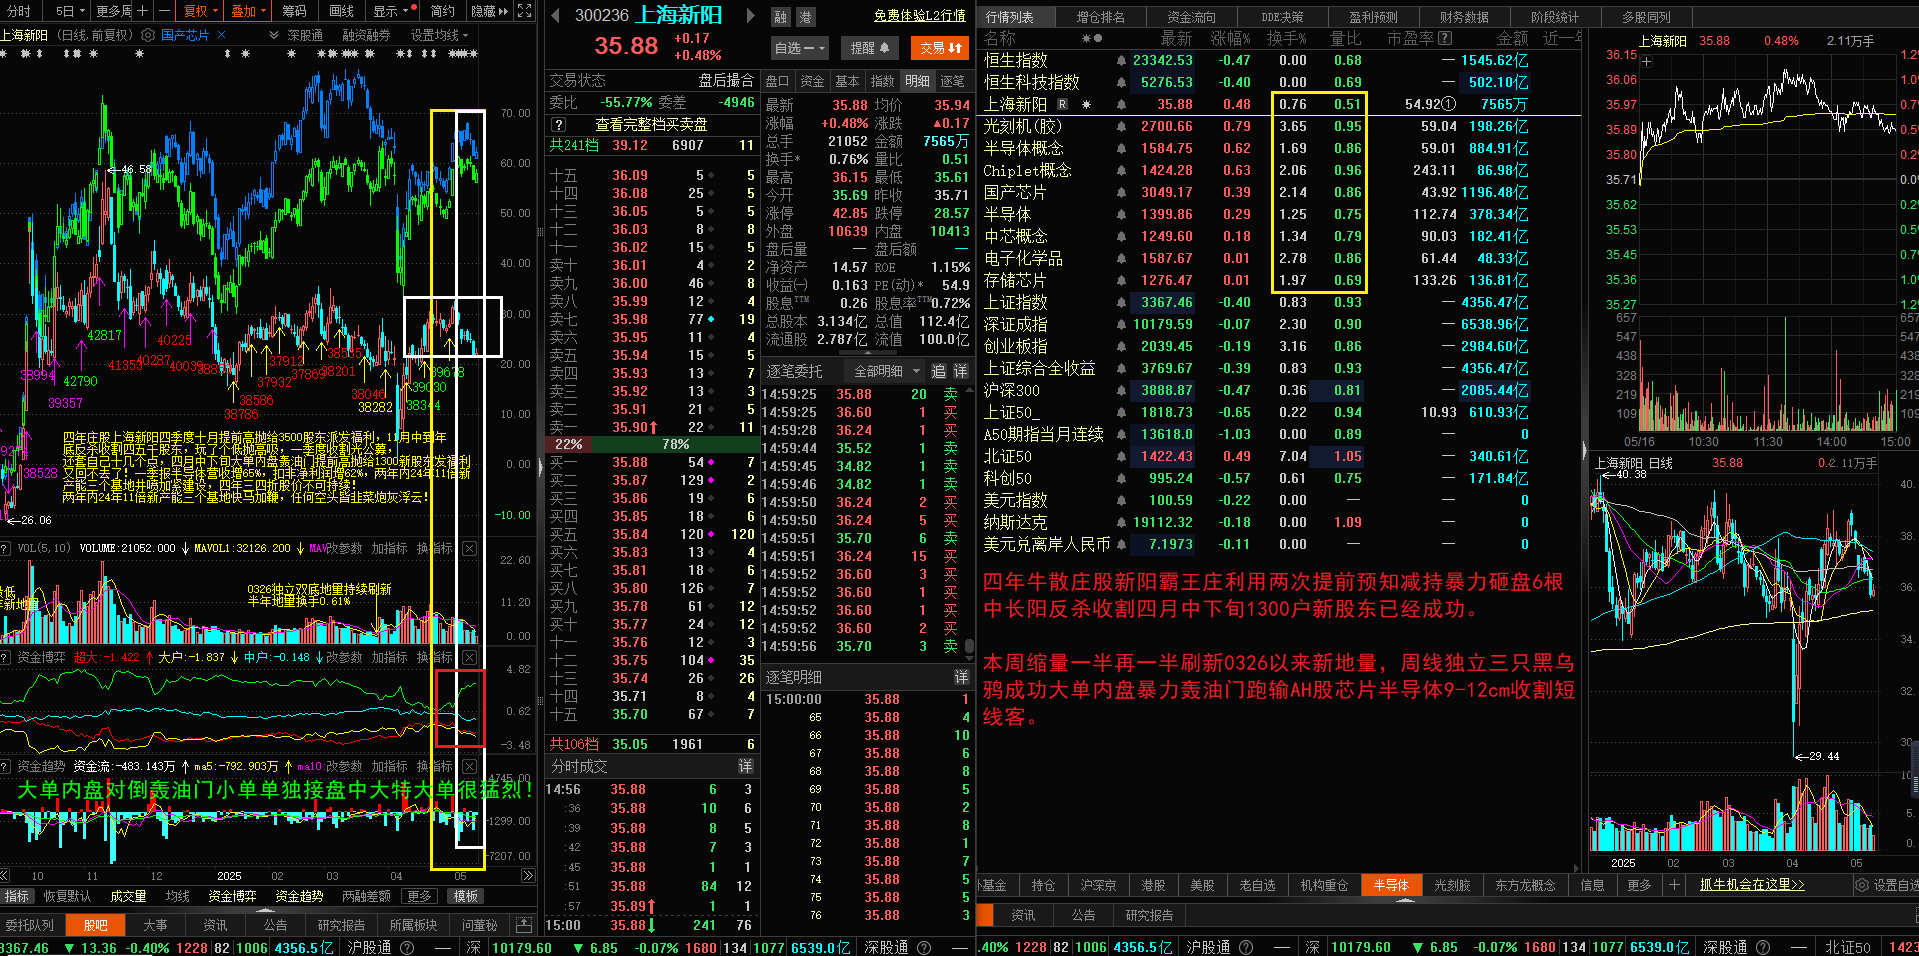Select the 逐笔 tab
Viewport: 1919px width, 956px height.
953,81
